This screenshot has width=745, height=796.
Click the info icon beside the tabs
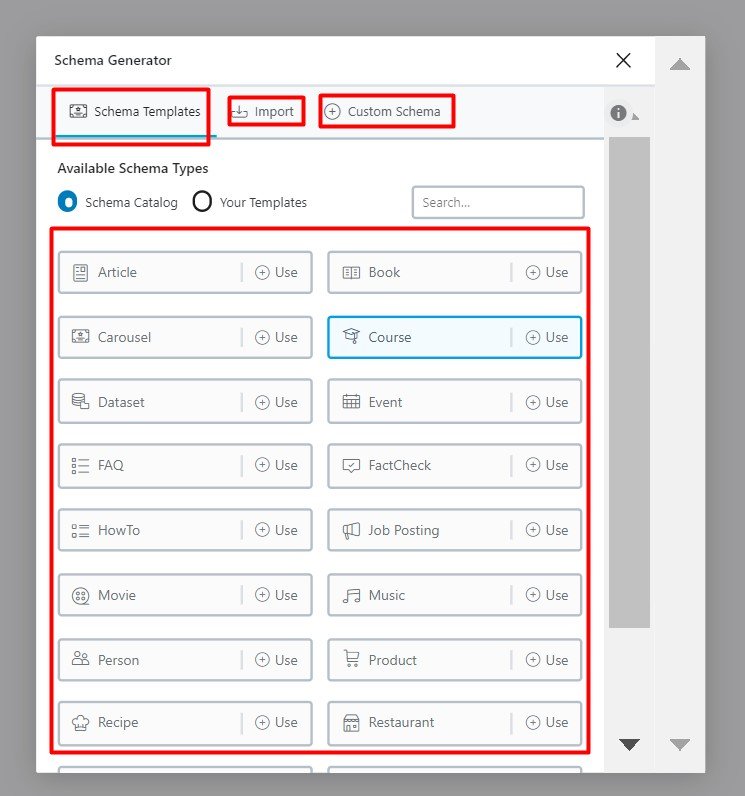tap(618, 113)
